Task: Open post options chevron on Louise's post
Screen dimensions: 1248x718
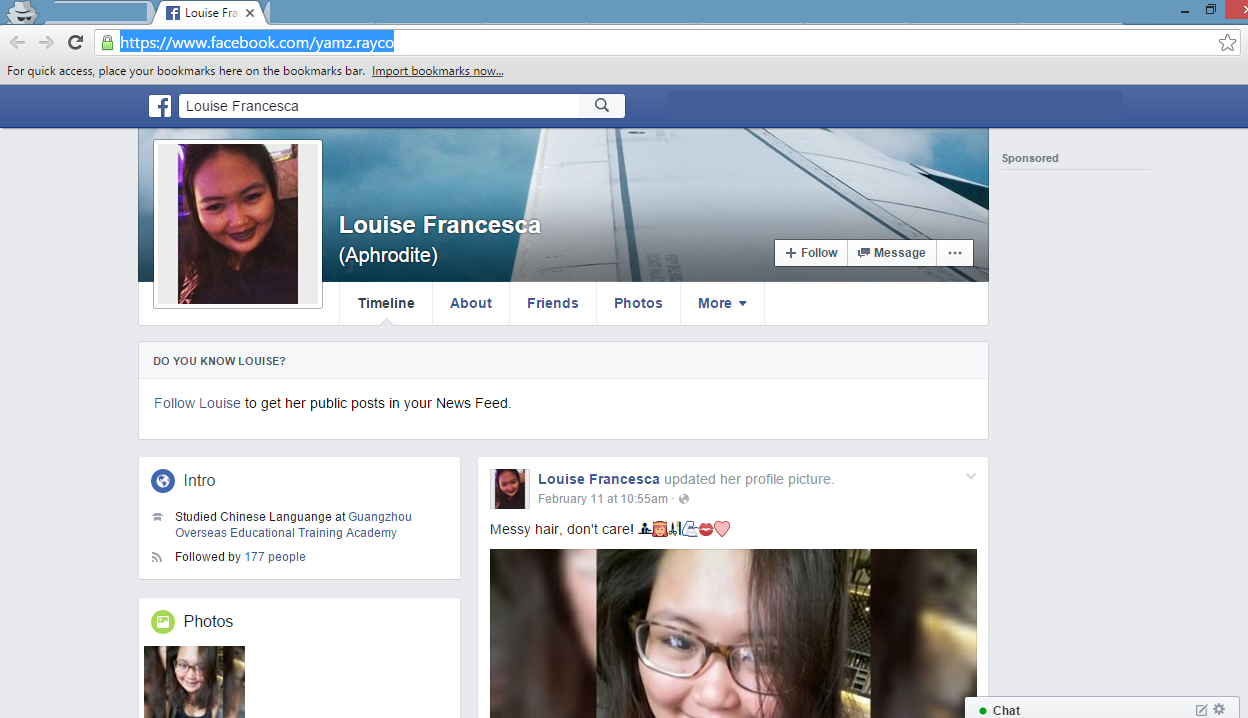Action: [970, 477]
